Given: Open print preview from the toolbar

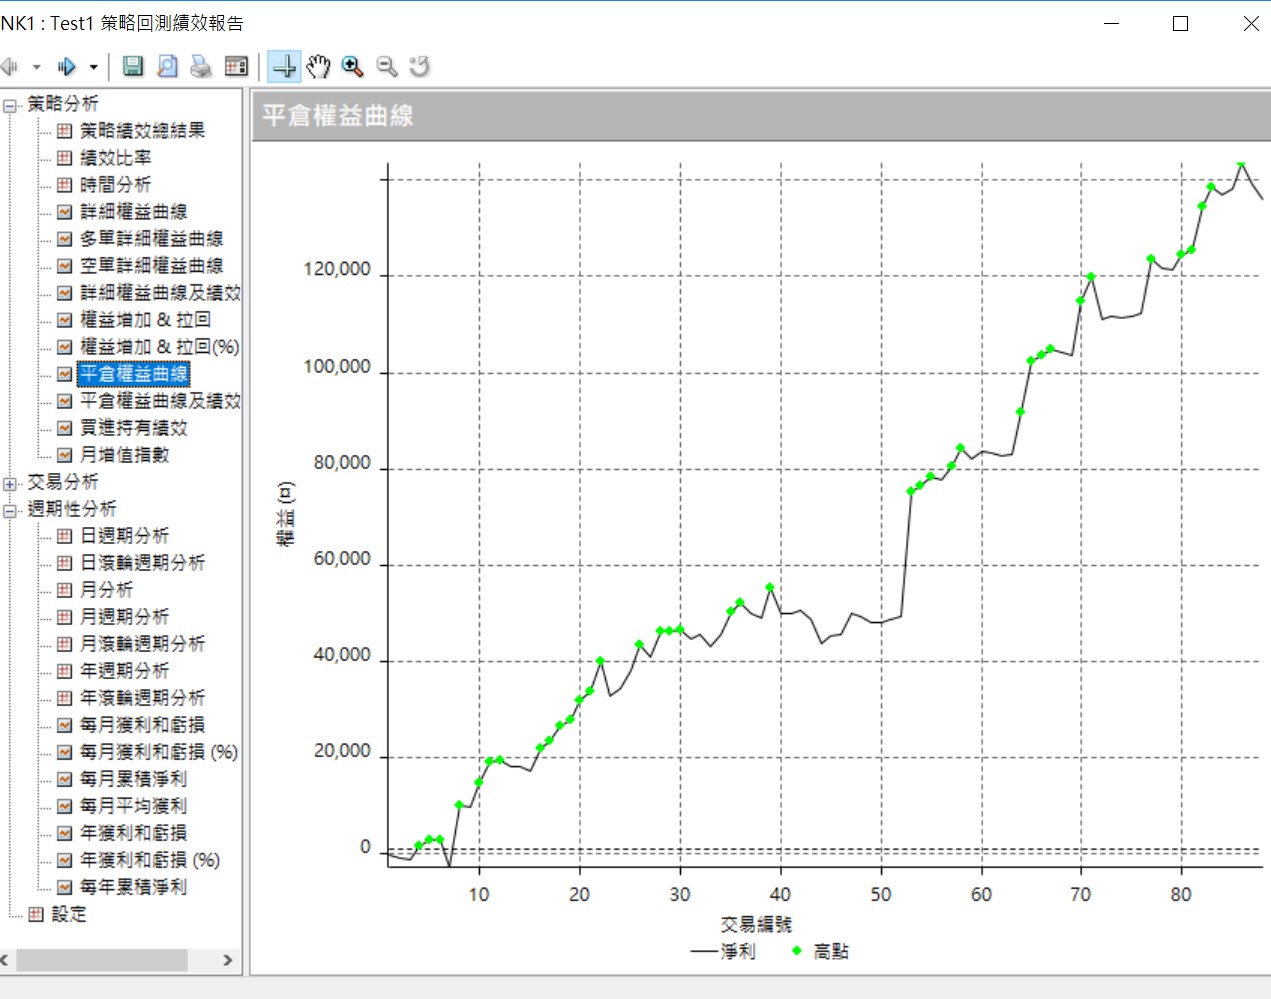Looking at the screenshot, I should coord(167,66).
